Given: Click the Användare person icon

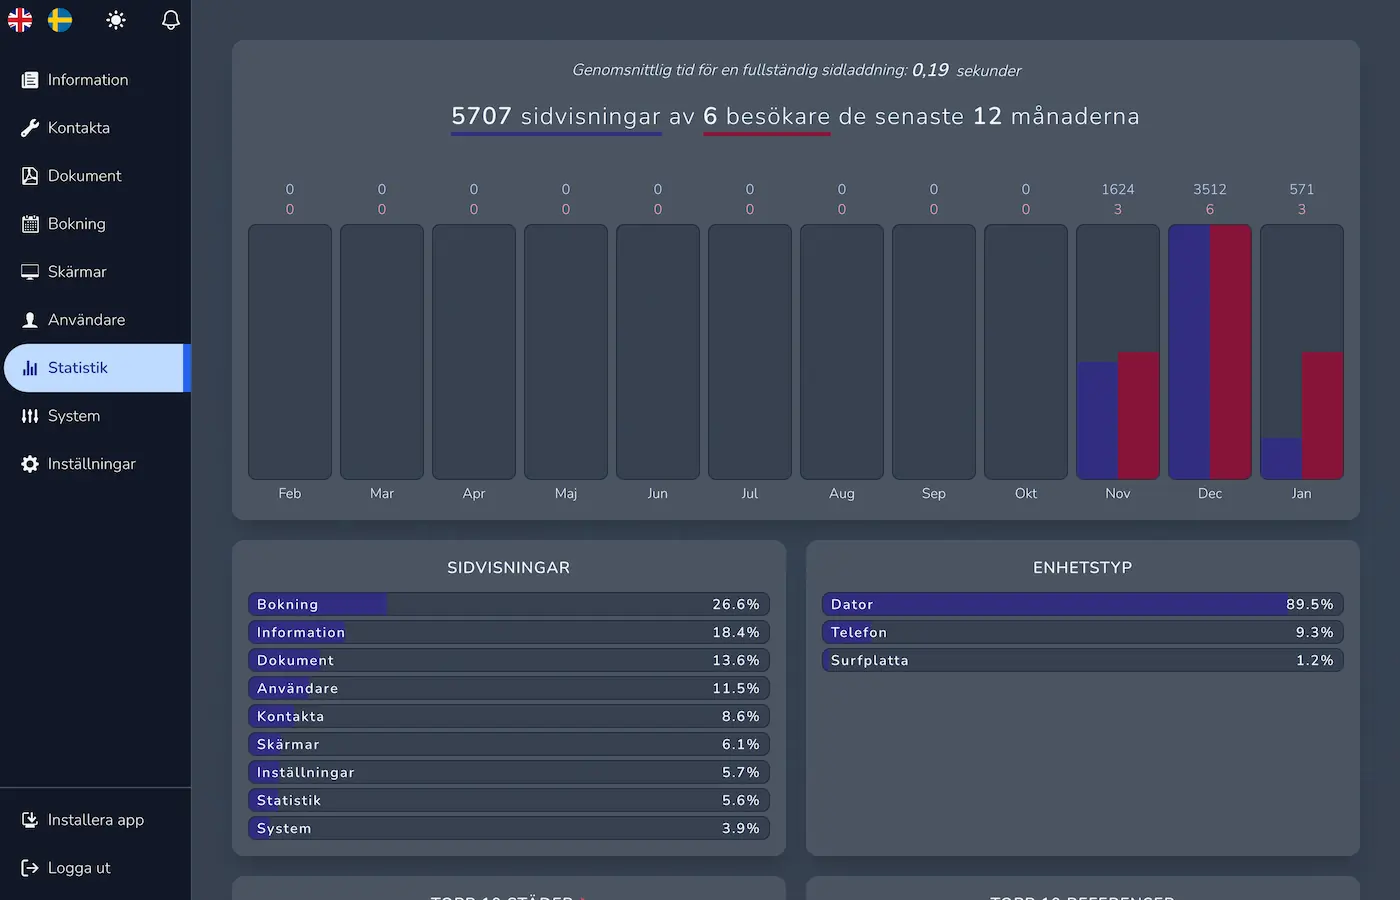Looking at the screenshot, I should click(30, 320).
